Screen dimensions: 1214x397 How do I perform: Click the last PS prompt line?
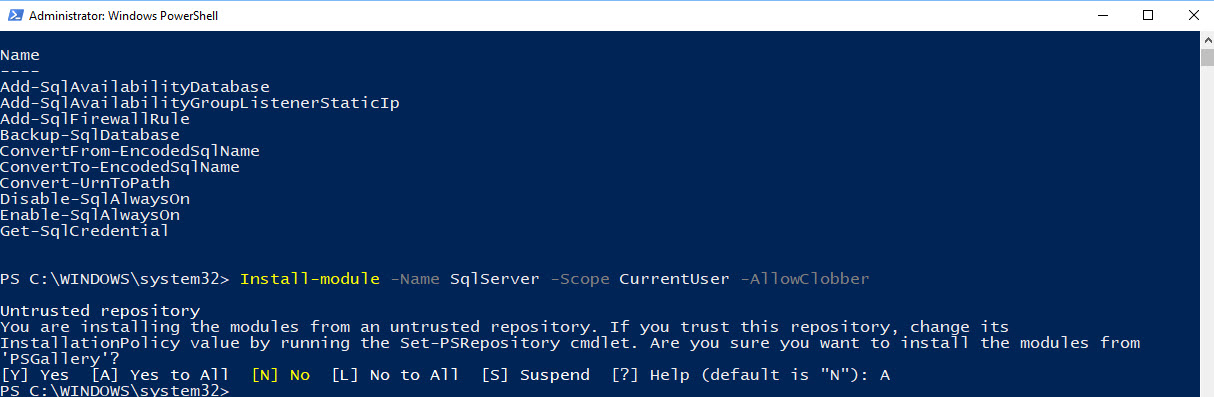pos(115,391)
